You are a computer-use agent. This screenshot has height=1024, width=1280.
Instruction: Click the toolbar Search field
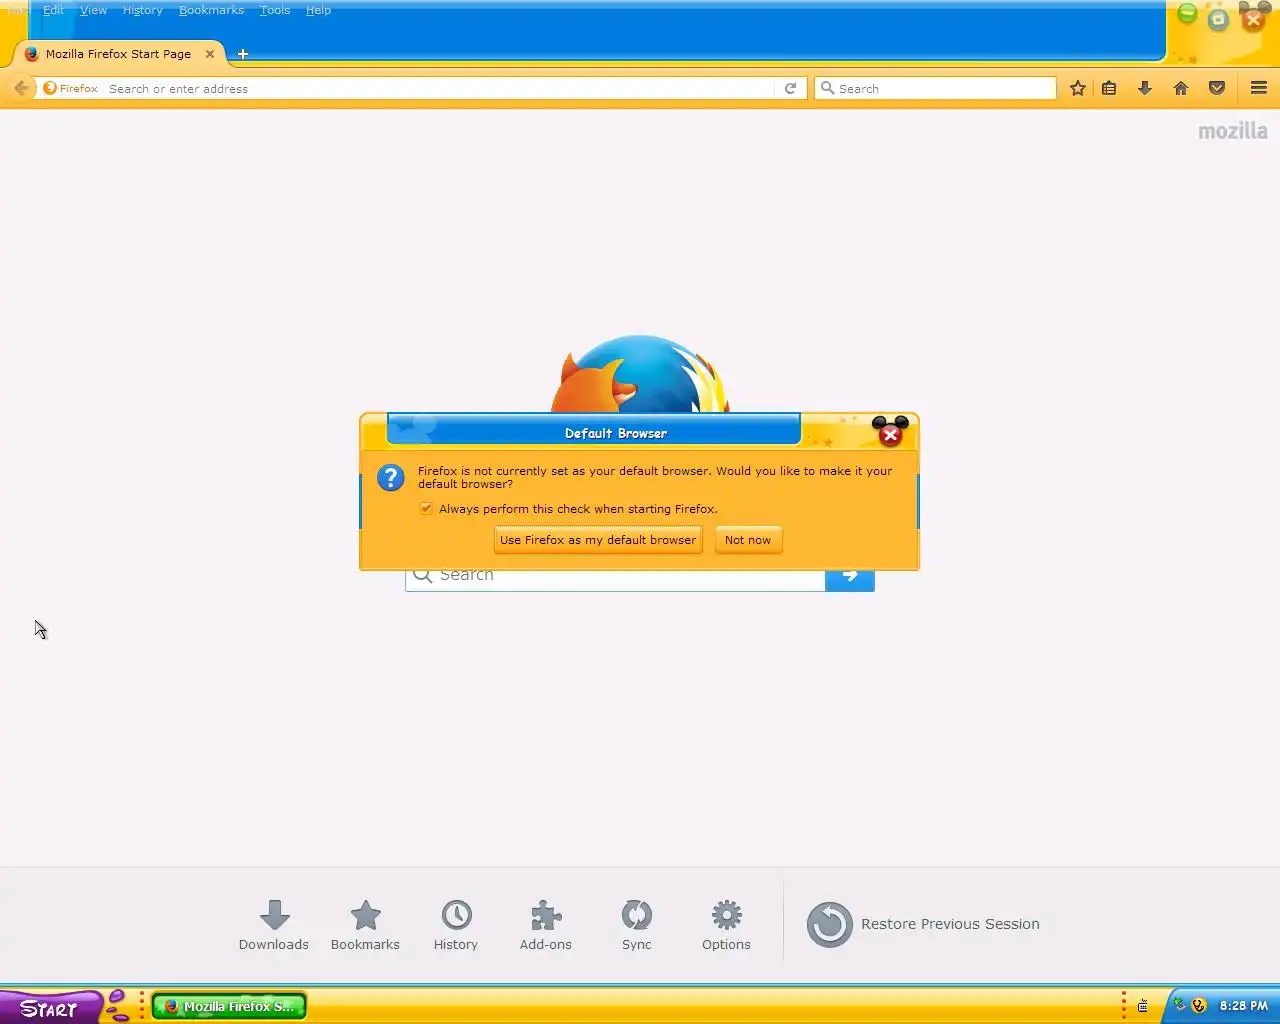click(x=936, y=88)
